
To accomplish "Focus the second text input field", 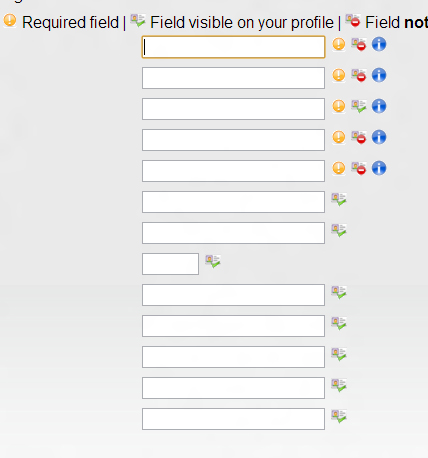I will coord(233,78).
